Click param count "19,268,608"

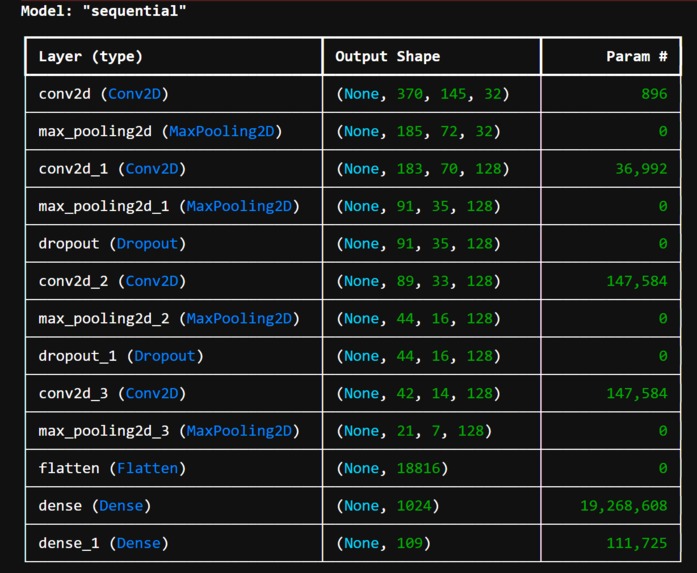click(624, 506)
